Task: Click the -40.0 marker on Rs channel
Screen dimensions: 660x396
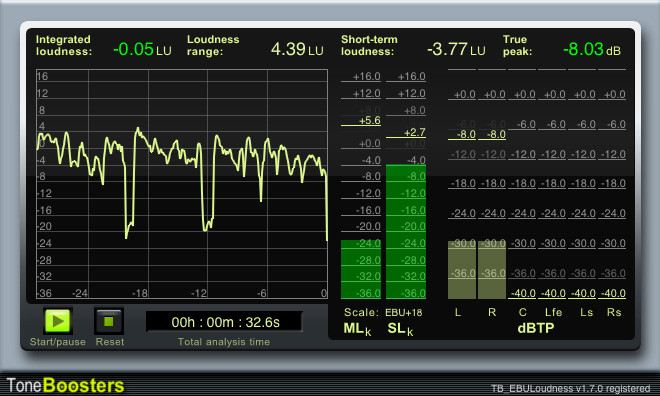Action: point(612,293)
